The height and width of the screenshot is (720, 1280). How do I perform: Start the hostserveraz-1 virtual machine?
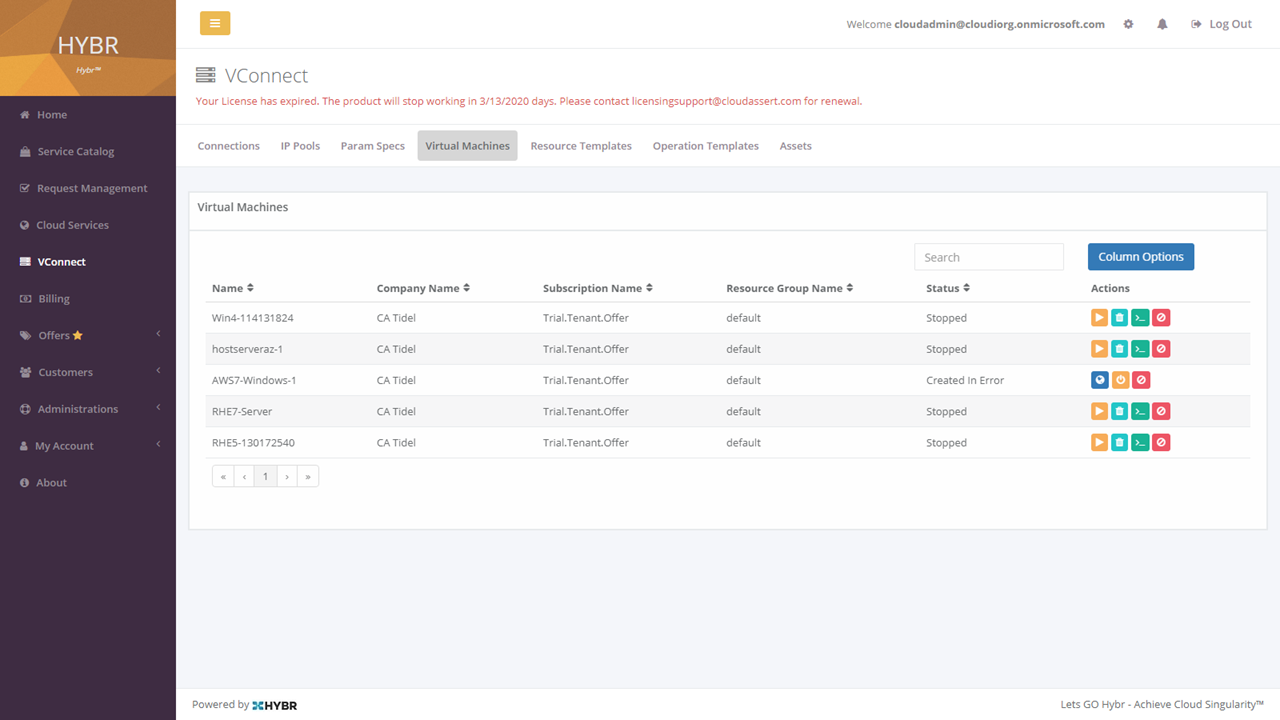(1099, 349)
